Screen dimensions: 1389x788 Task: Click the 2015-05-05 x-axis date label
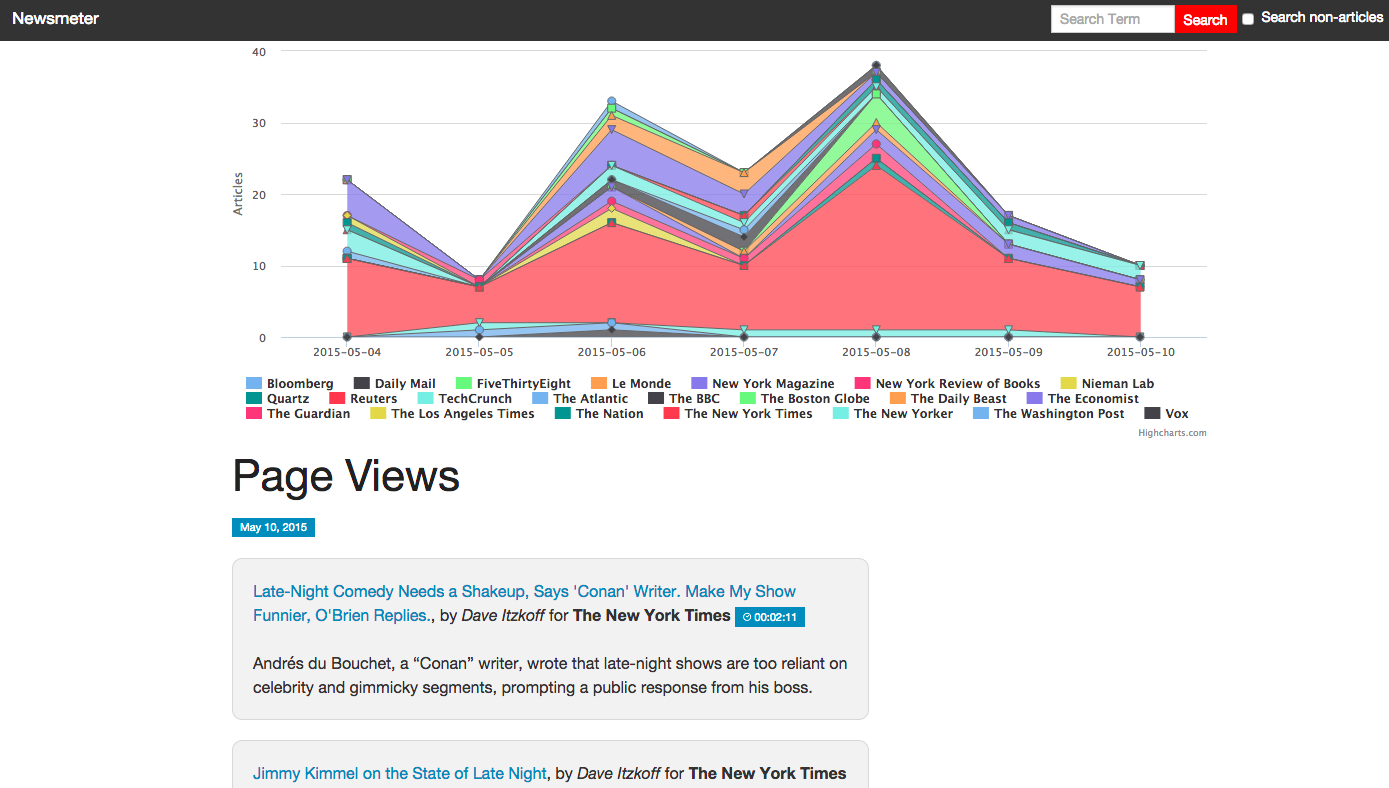pyautogui.click(x=479, y=352)
